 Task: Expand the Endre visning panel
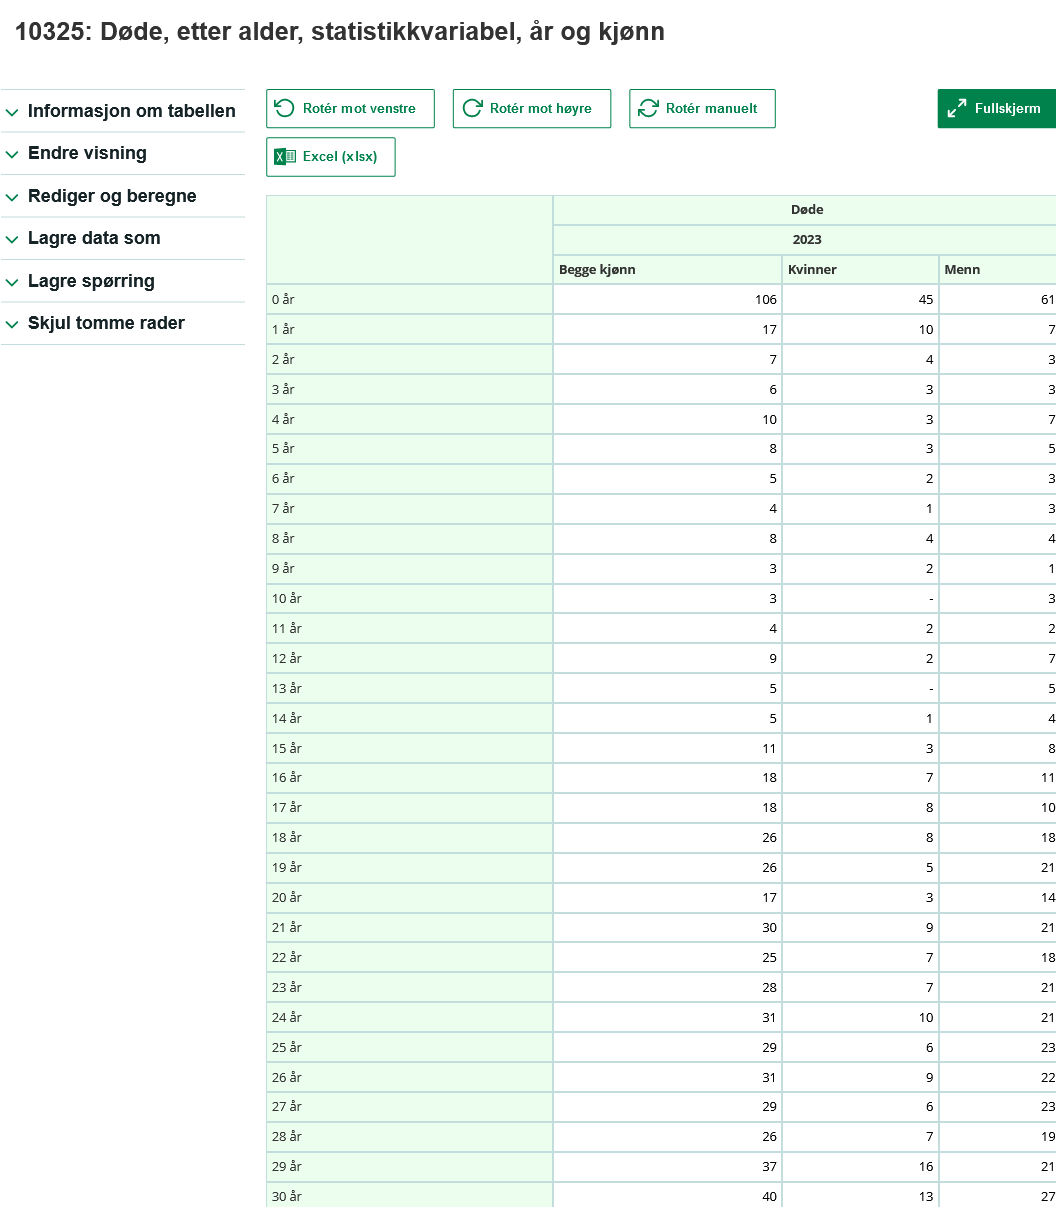122,153
